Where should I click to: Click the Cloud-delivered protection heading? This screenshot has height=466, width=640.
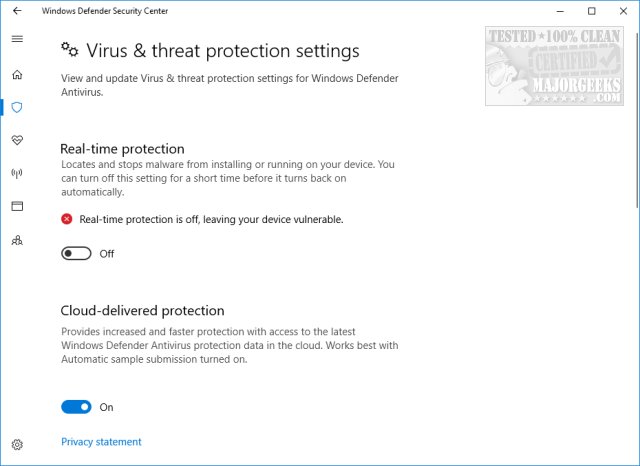coord(142,311)
